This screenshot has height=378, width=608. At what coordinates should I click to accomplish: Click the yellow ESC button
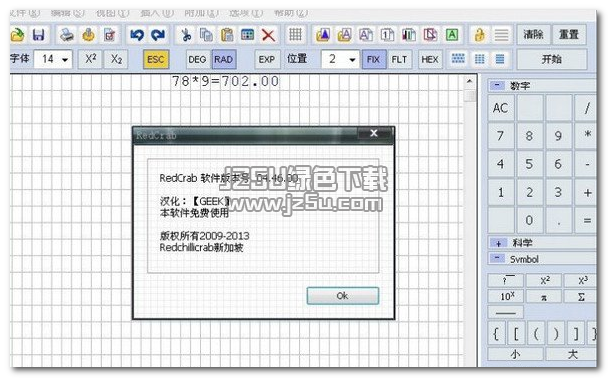coord(155,59)
